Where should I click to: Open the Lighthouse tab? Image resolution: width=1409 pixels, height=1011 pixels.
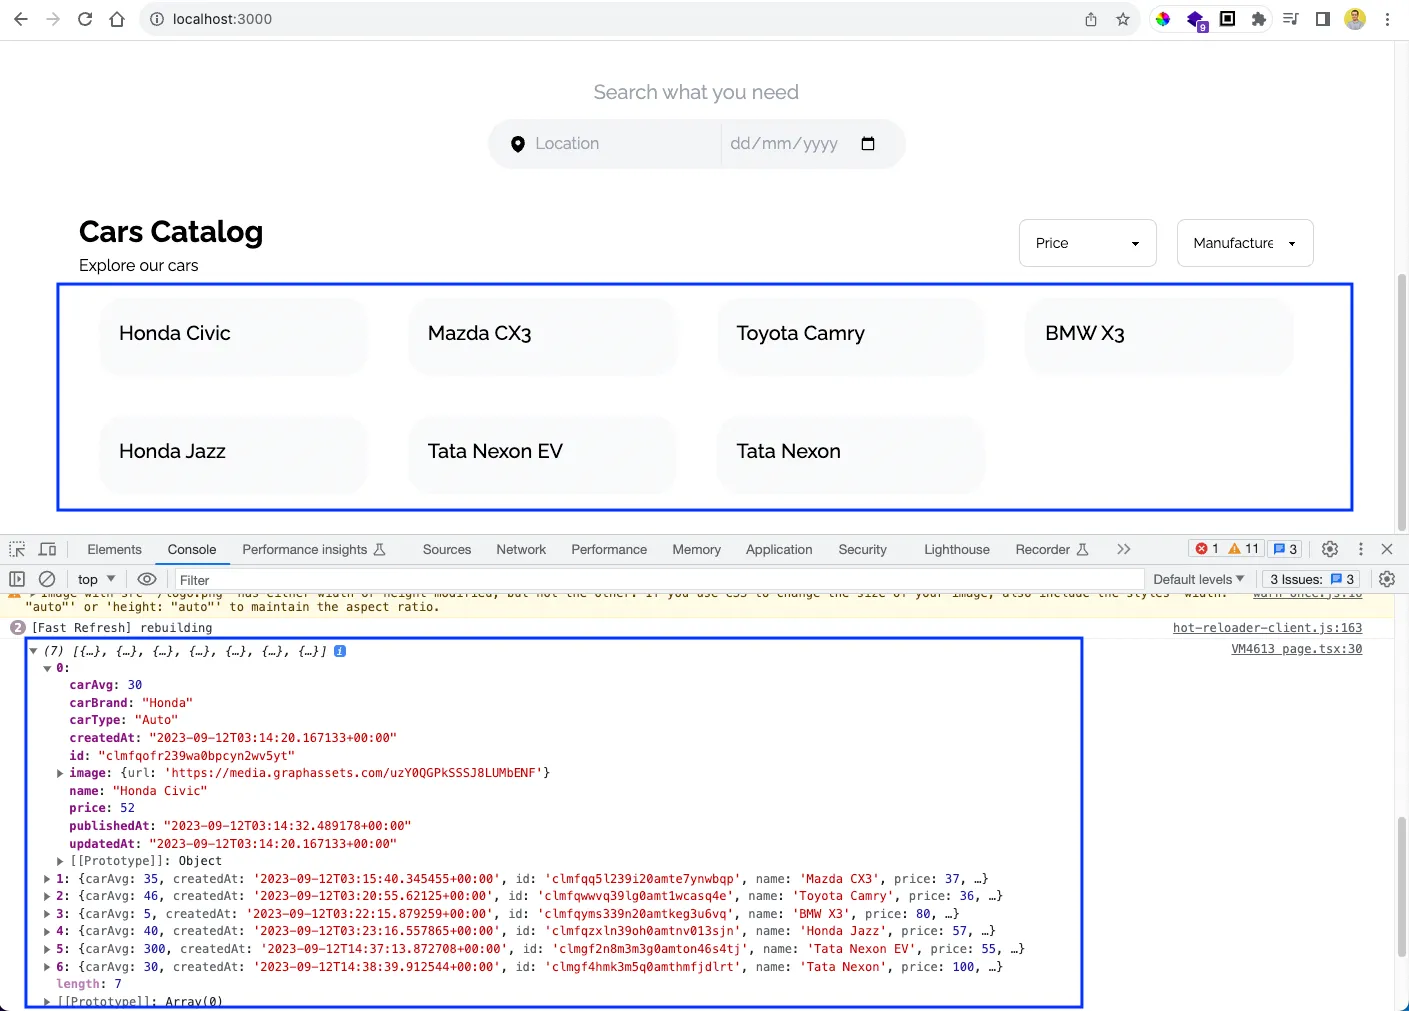(957, 549)
